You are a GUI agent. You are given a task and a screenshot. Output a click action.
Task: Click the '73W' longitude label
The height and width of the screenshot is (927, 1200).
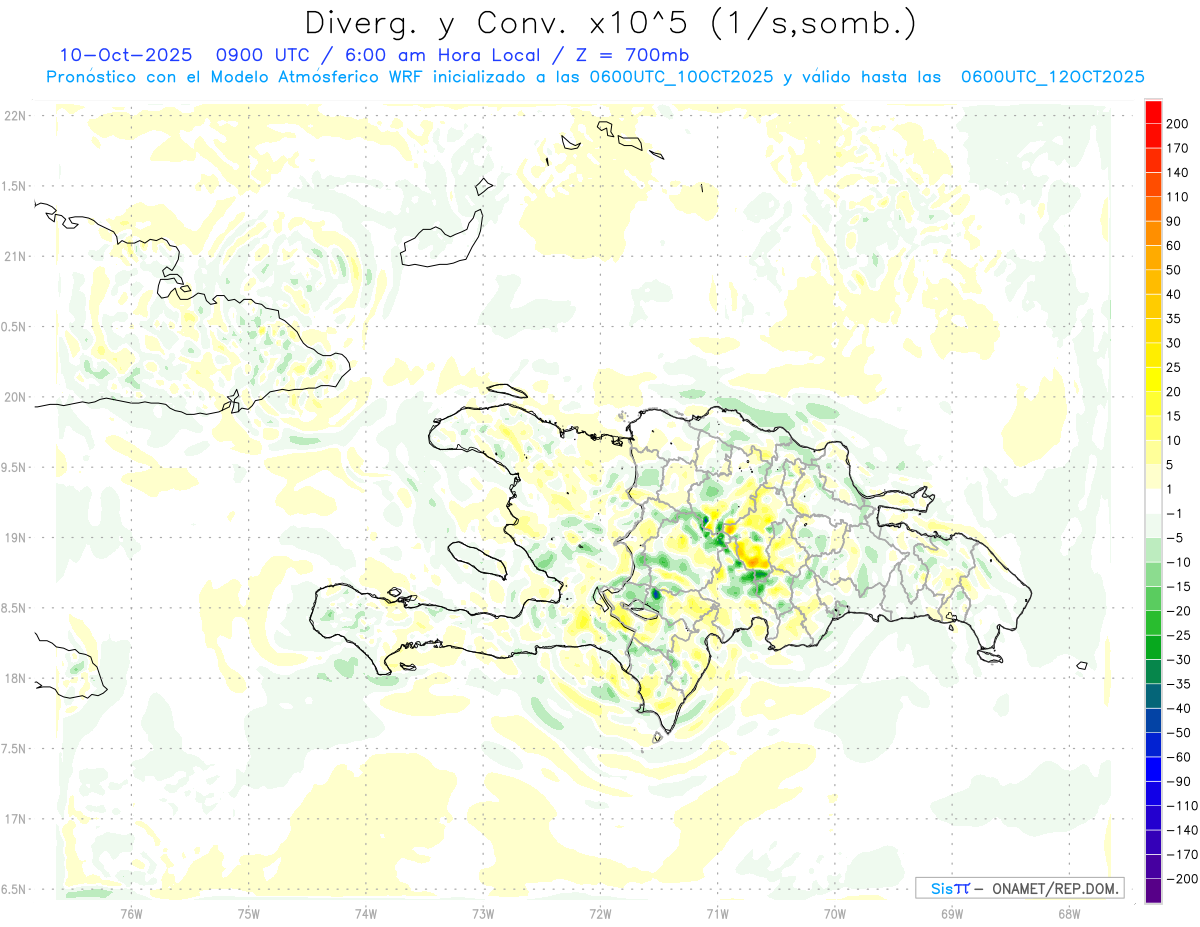483,913
